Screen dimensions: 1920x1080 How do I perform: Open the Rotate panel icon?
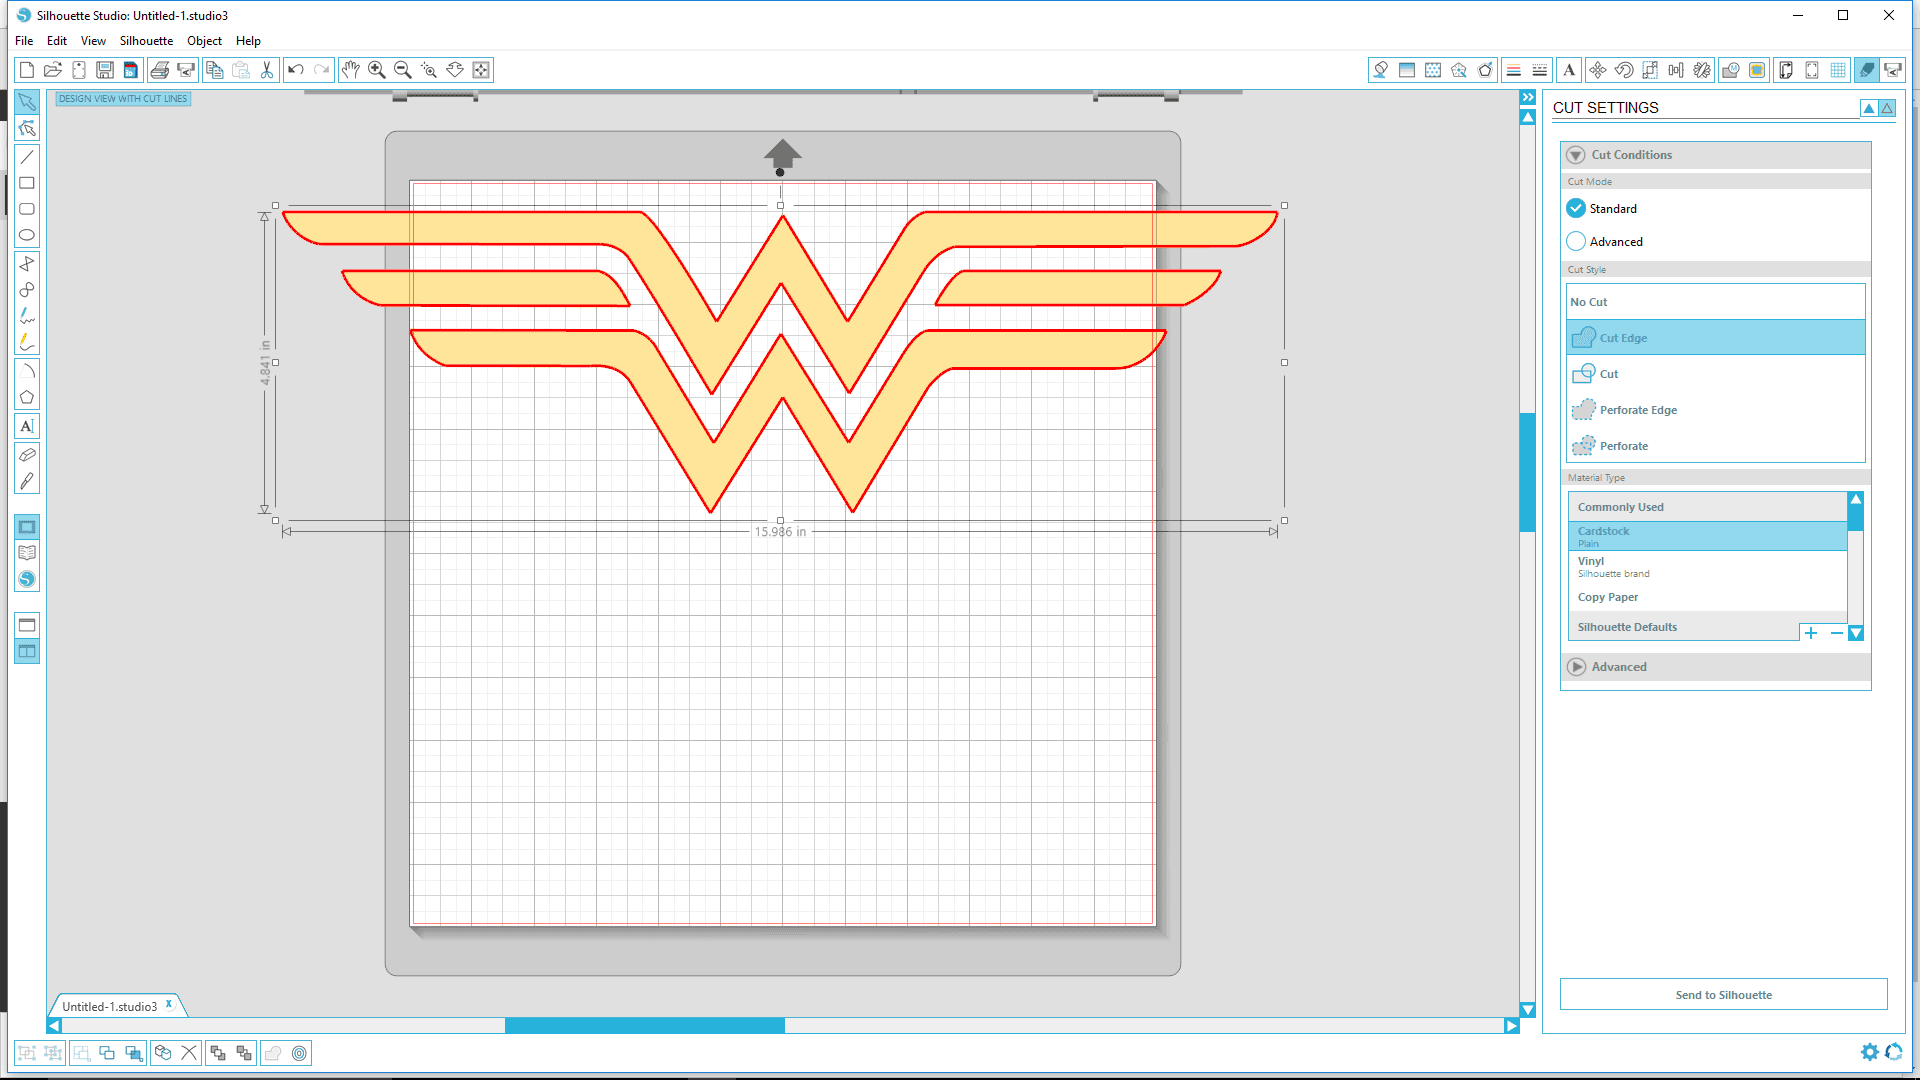click(1624, 70)
